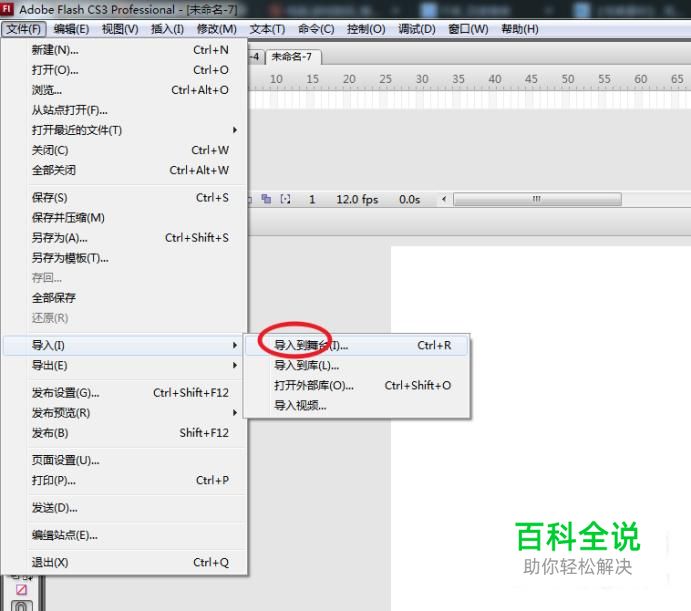Expand the 发布预览(R) submenu arrow
This screenshot has width=691, height=611.
[235, 413]
